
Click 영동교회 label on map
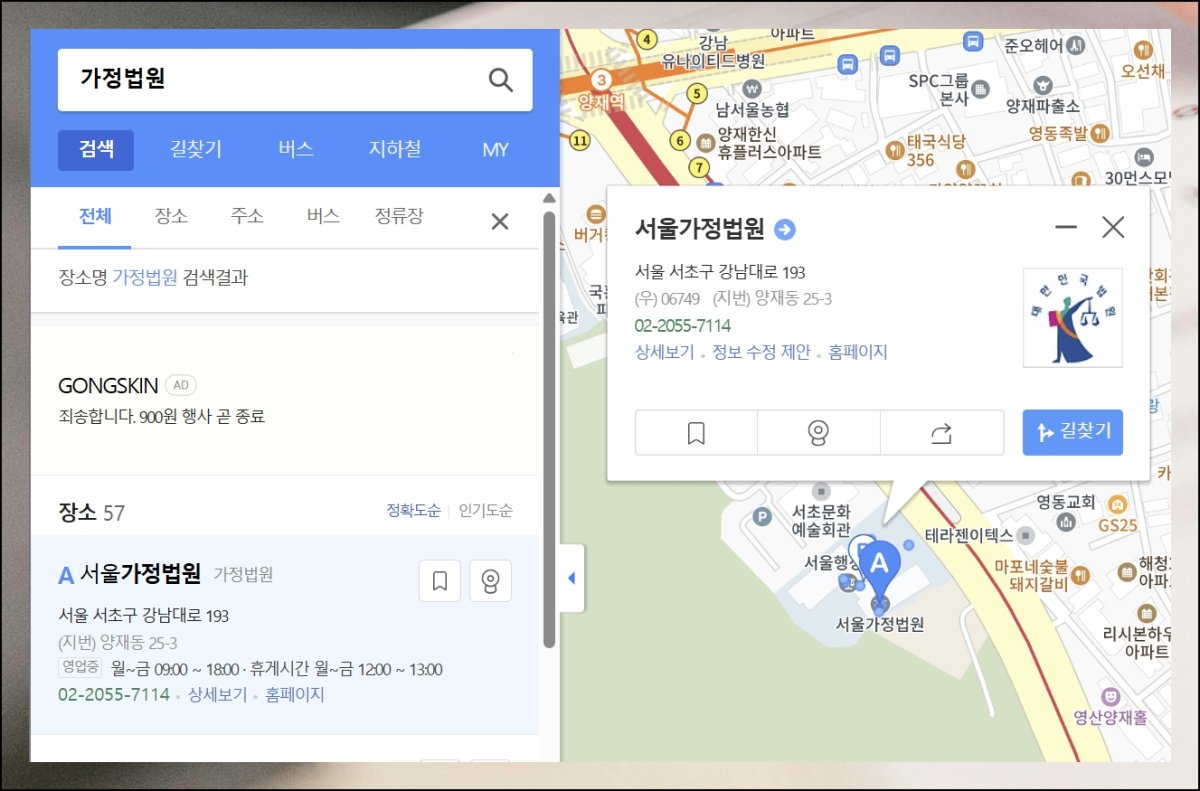point(1066,501)
